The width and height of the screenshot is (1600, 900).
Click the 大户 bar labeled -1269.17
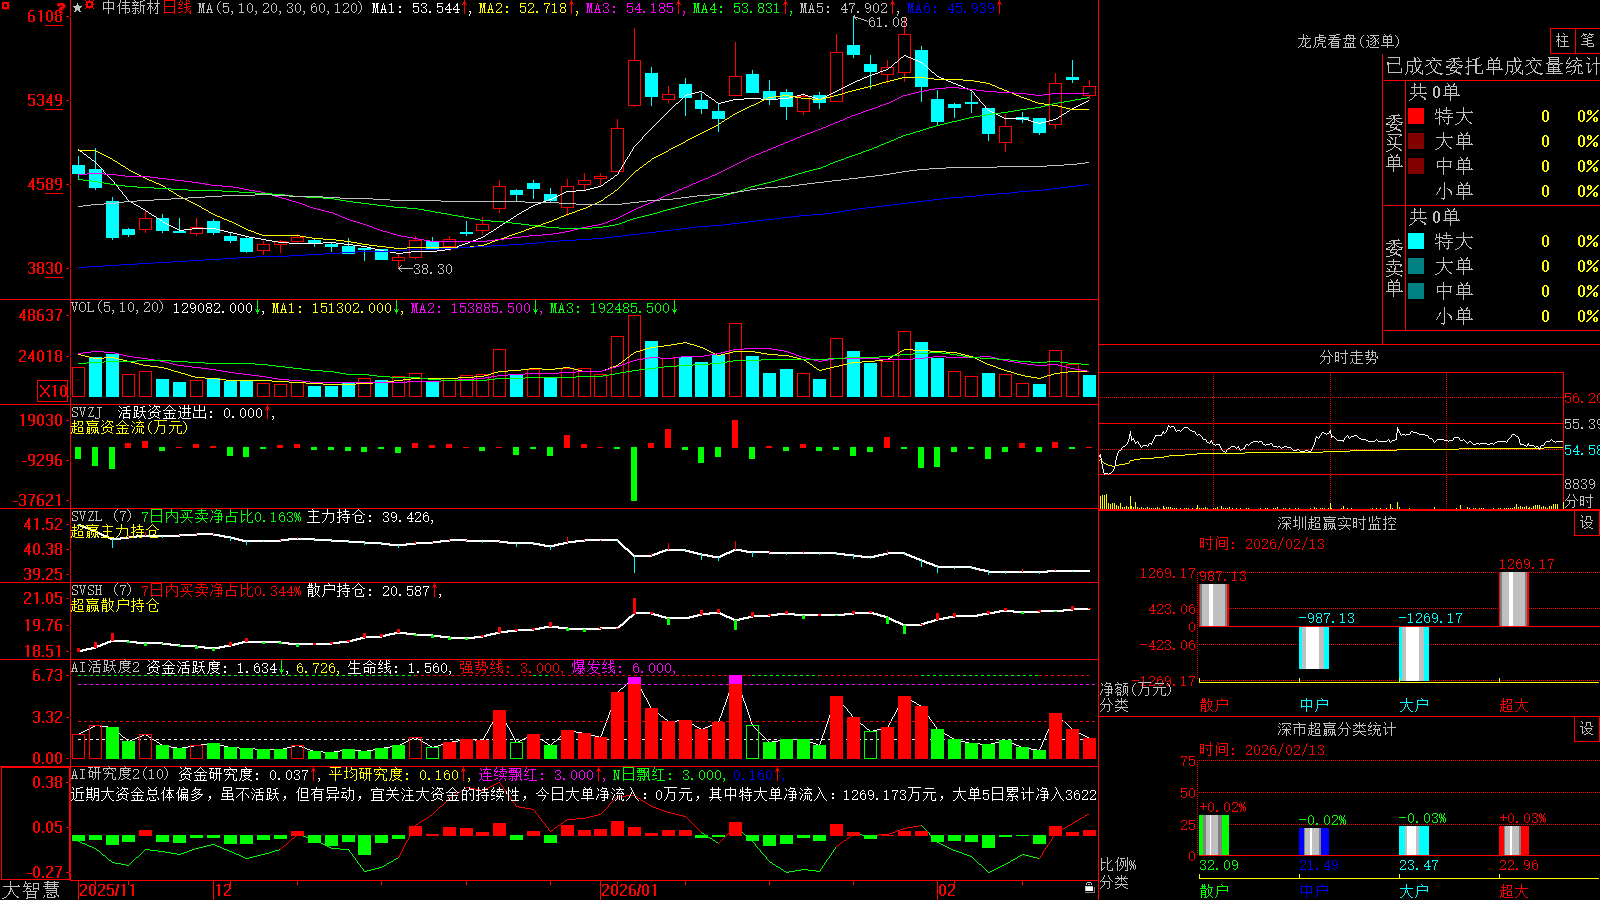pyautogui.click(x=1414, y=654)
